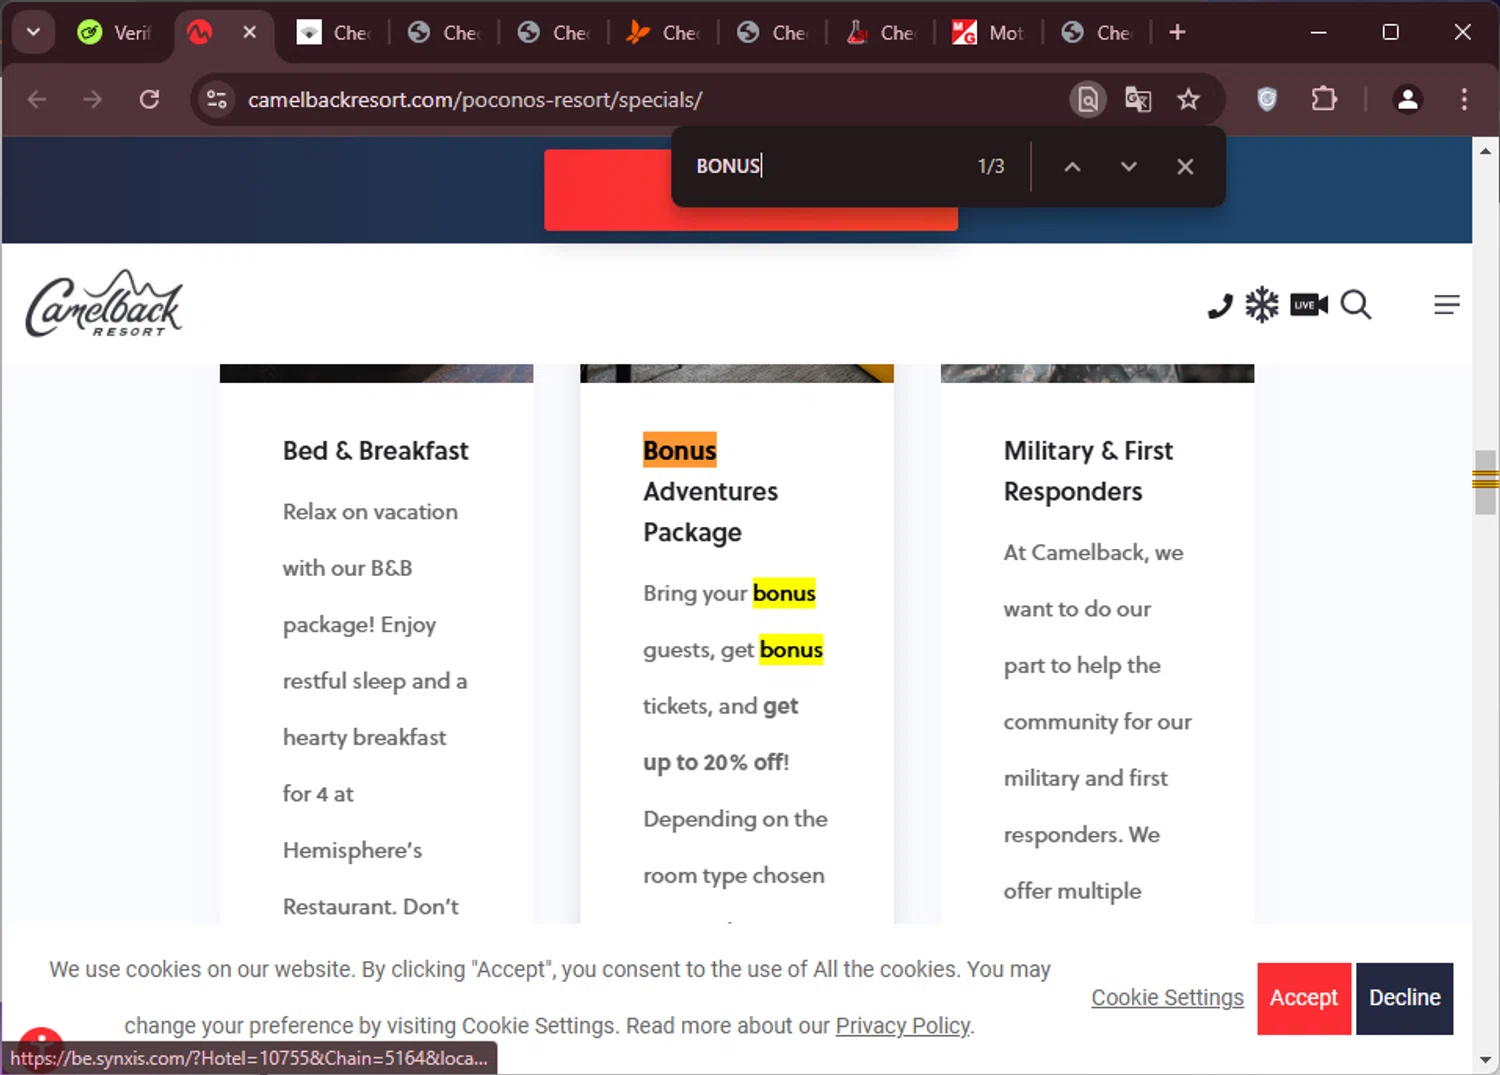Screen dimensions: 1500x1075
Task: Jump to next find result
Action: 1129,167
